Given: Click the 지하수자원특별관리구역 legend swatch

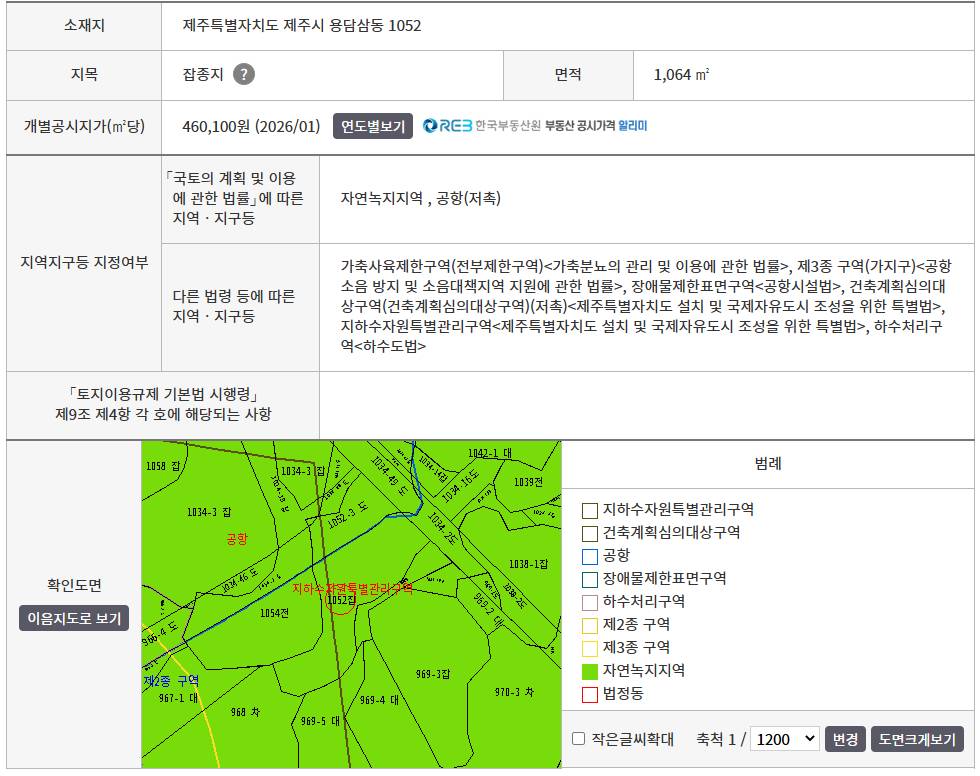Looking at the screenshot, I should (x=590, y=510).
